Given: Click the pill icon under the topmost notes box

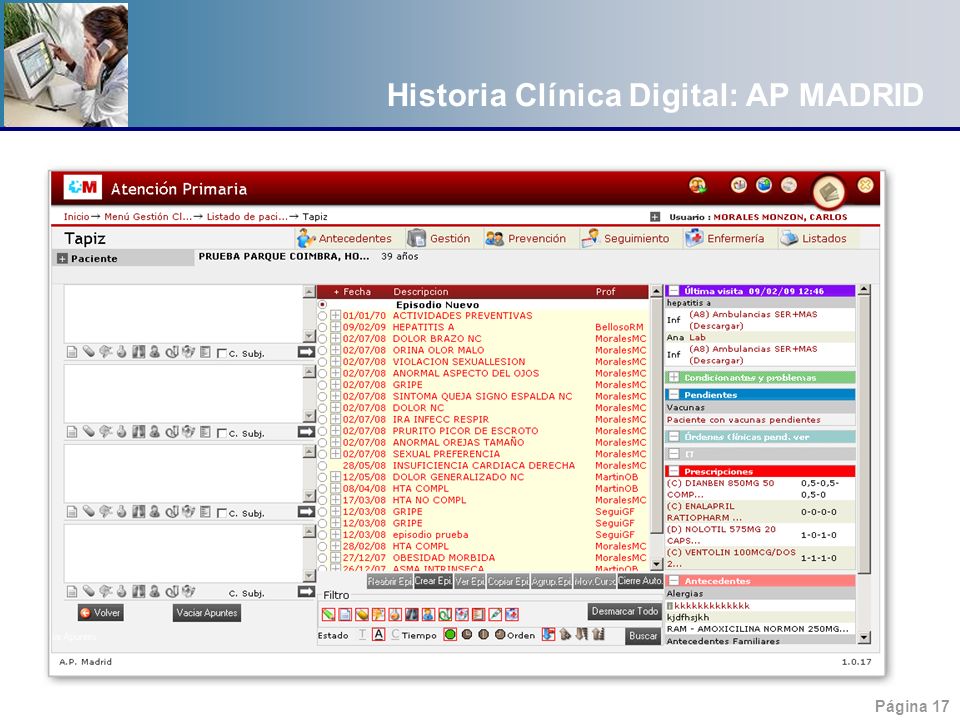Looking at the screenshot, I should point(89,352).
